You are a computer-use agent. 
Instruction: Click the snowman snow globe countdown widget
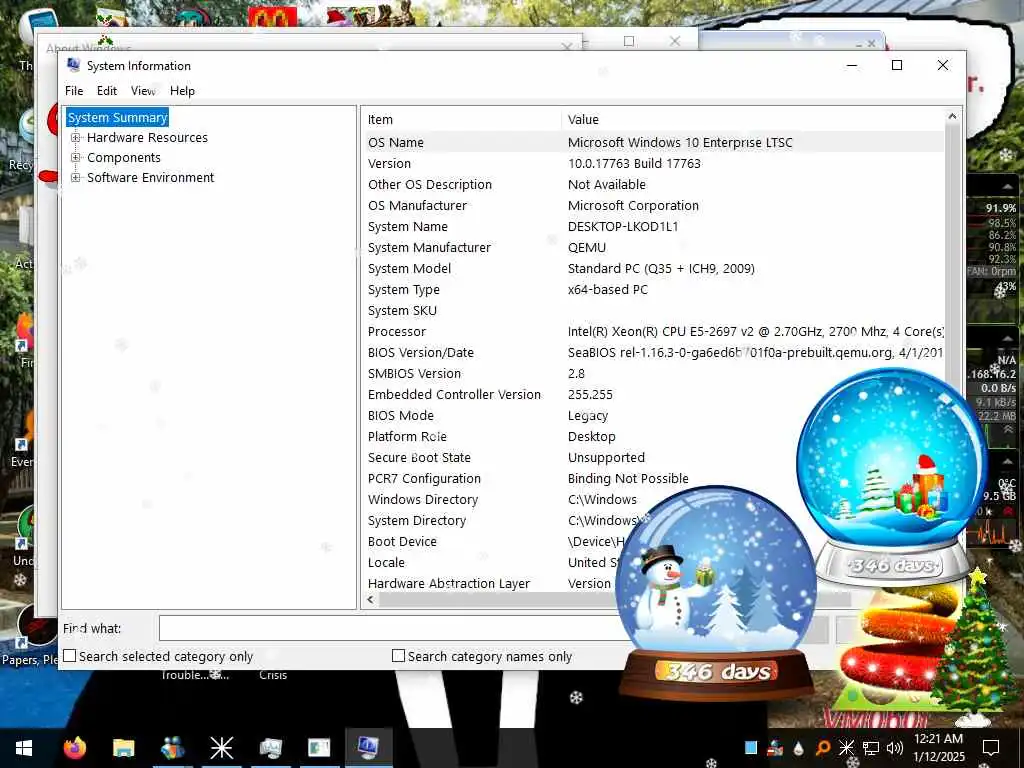tap(716, 591)
